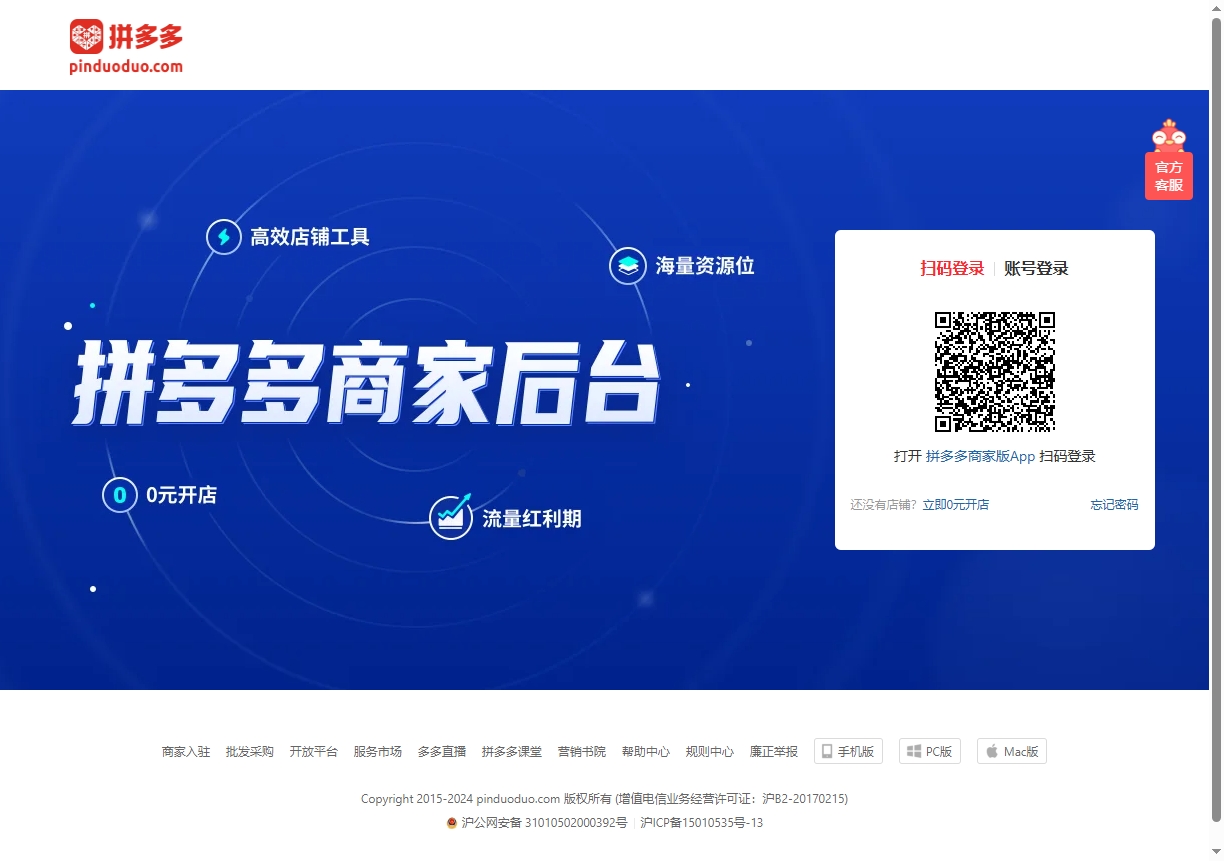Click the copyright text in footer

pyautogui.click(x=605, y=799)
